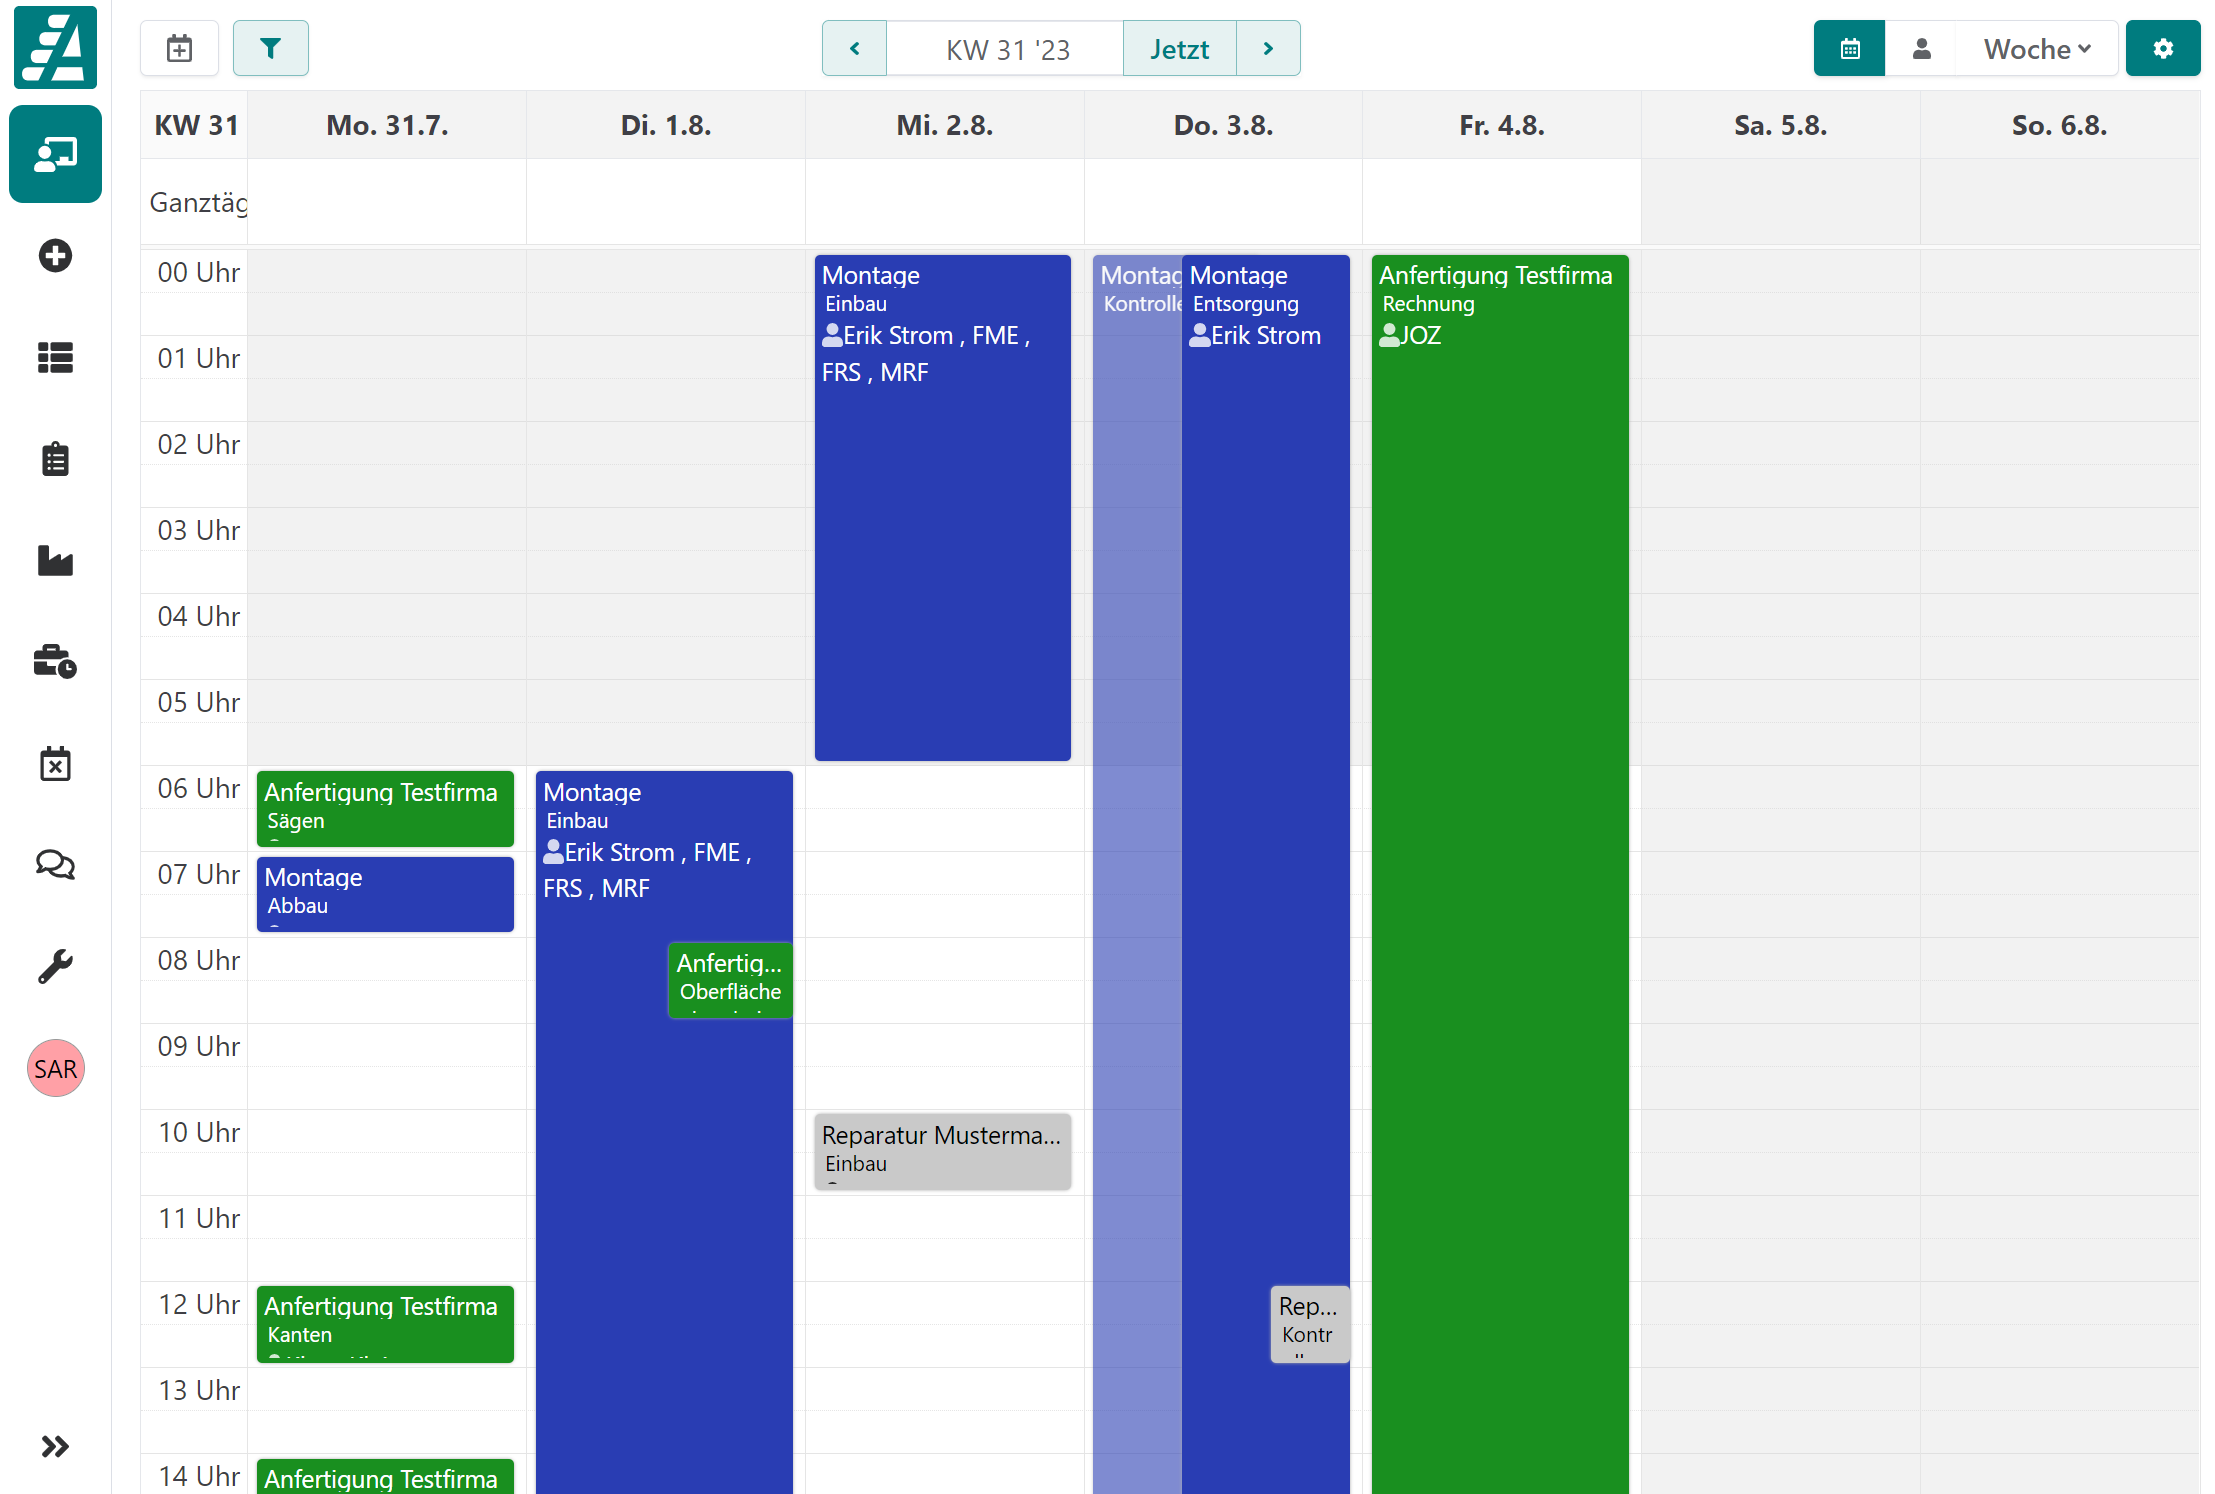Open calendar settings gear
Viewport: 2215px width, 1494px height.
pos(2162,48)
